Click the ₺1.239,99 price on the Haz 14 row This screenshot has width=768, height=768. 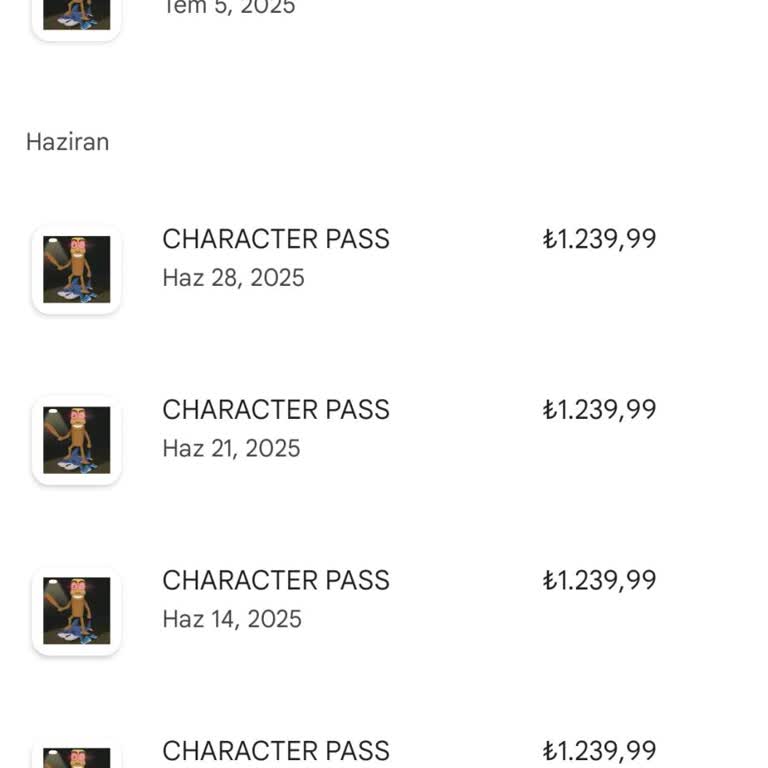coord(599,581)
